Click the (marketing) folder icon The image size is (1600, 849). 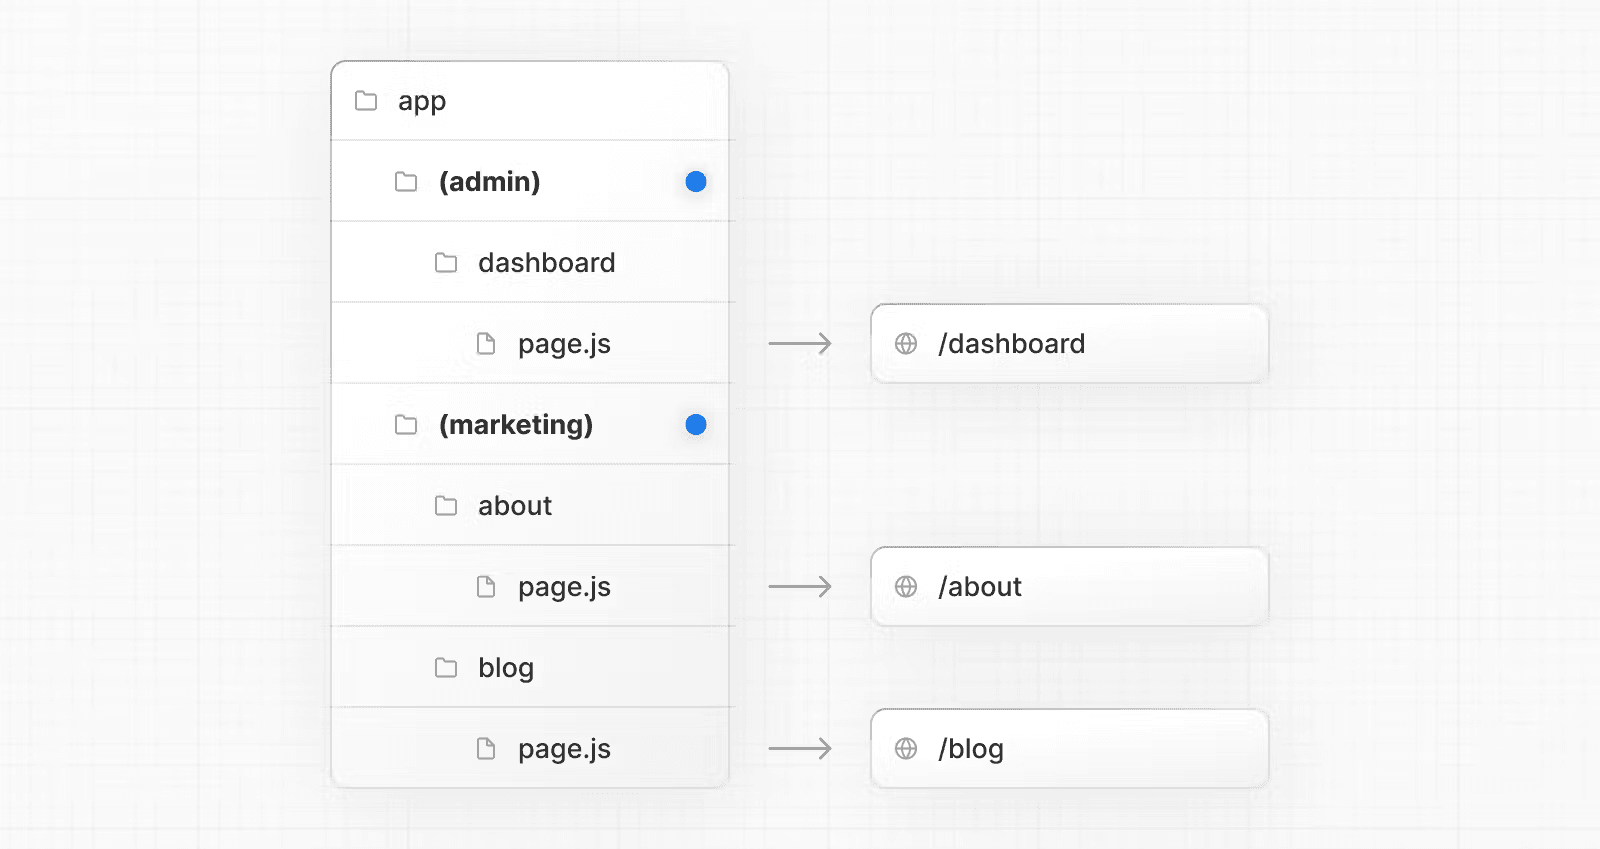click(x=406, y=425)
